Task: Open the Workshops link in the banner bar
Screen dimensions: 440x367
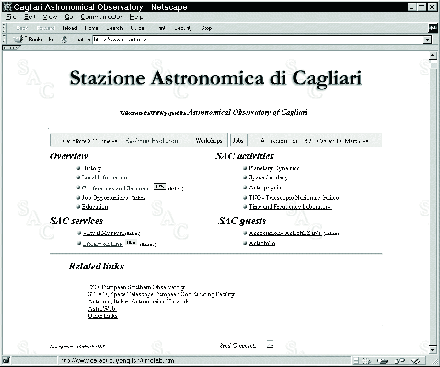Action: tap(209, 141)
